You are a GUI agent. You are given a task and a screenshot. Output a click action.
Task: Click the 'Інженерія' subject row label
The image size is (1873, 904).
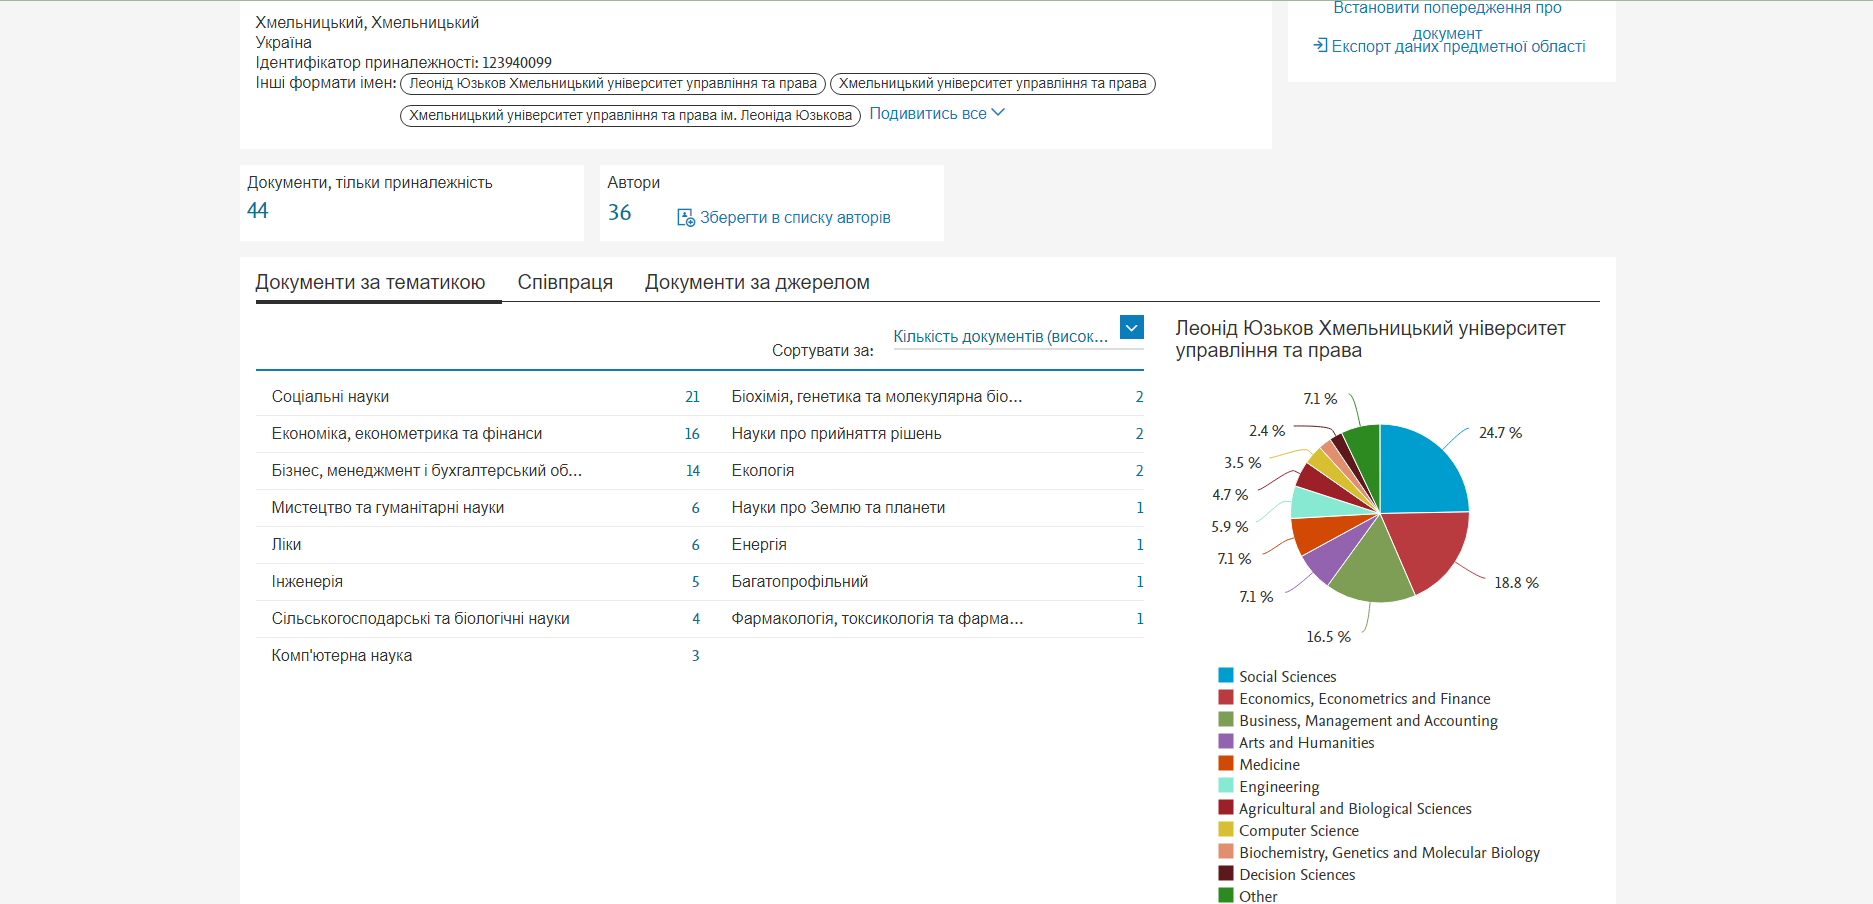pyautogui.click(x=307, y=581)
